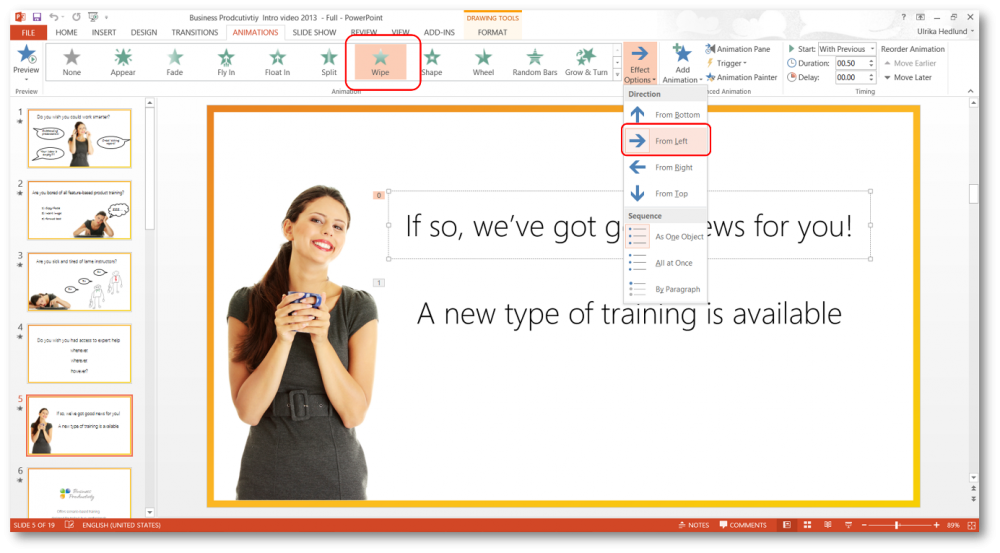The width and height of the screenshot is (1000, 553).
Task: Collapse the Effect Options dropdown
Action: tap(640, 64)
